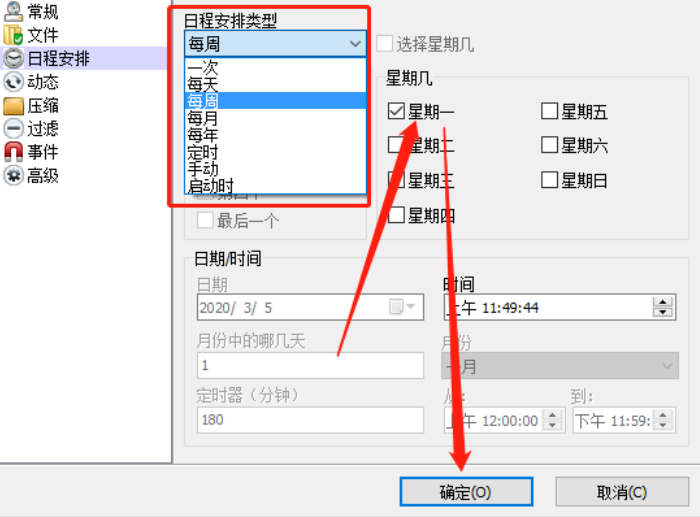This screenshot has height=517, width=700.
Task: Toggle the 最后一个 checkbox
Action: click(x=205, y=220)
